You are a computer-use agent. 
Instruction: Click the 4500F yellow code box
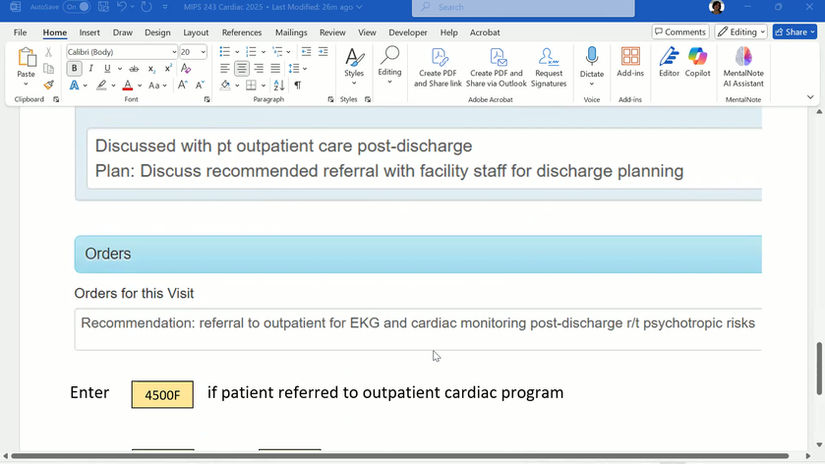click(x=163, y=395)
